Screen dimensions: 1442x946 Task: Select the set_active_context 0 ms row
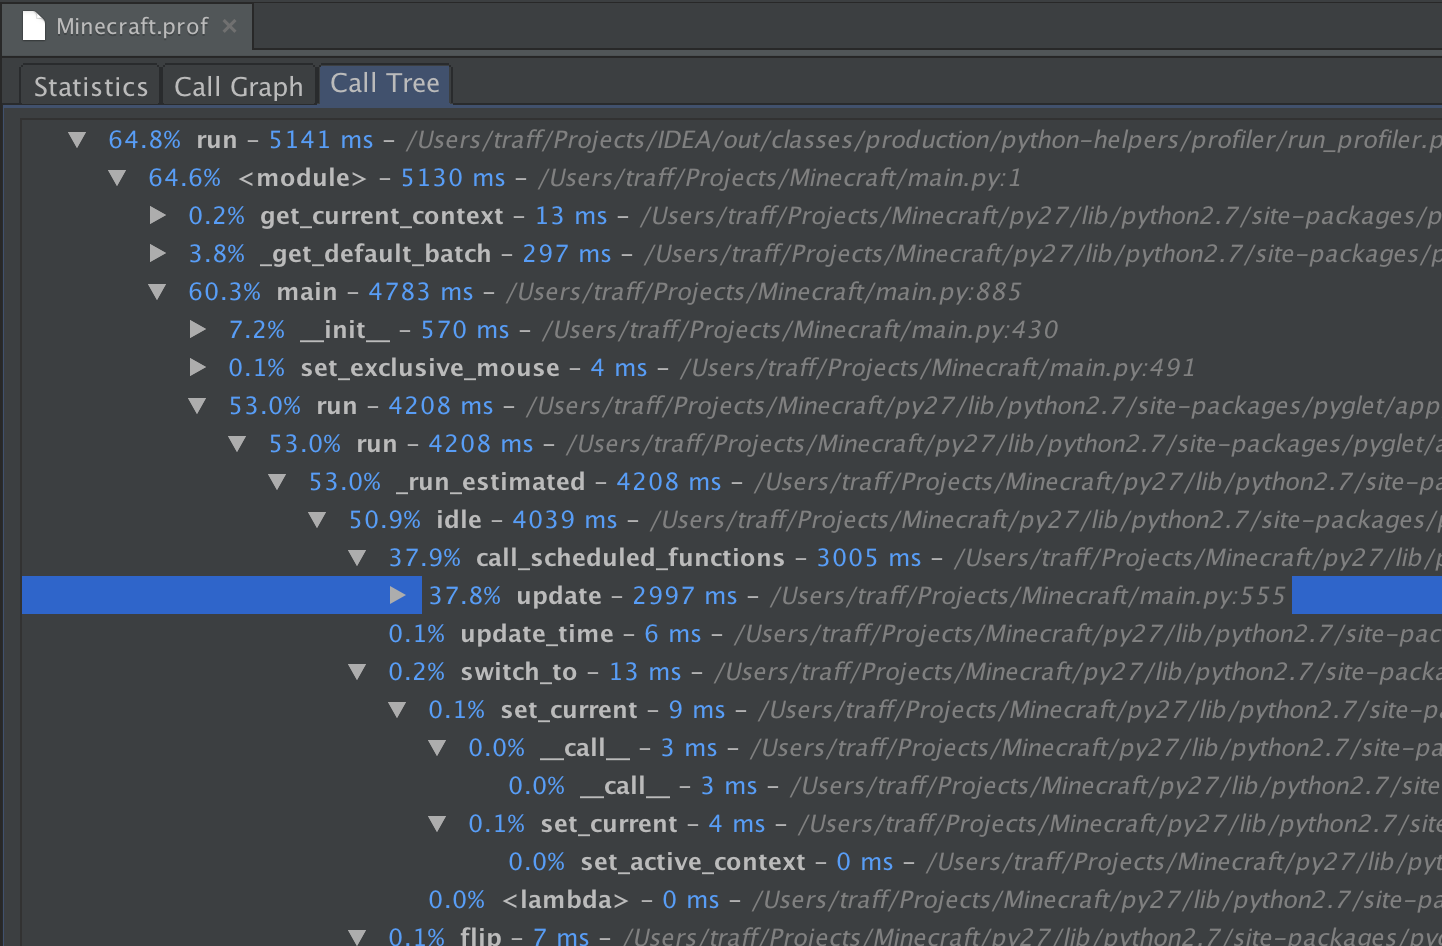tap(732, 862)
